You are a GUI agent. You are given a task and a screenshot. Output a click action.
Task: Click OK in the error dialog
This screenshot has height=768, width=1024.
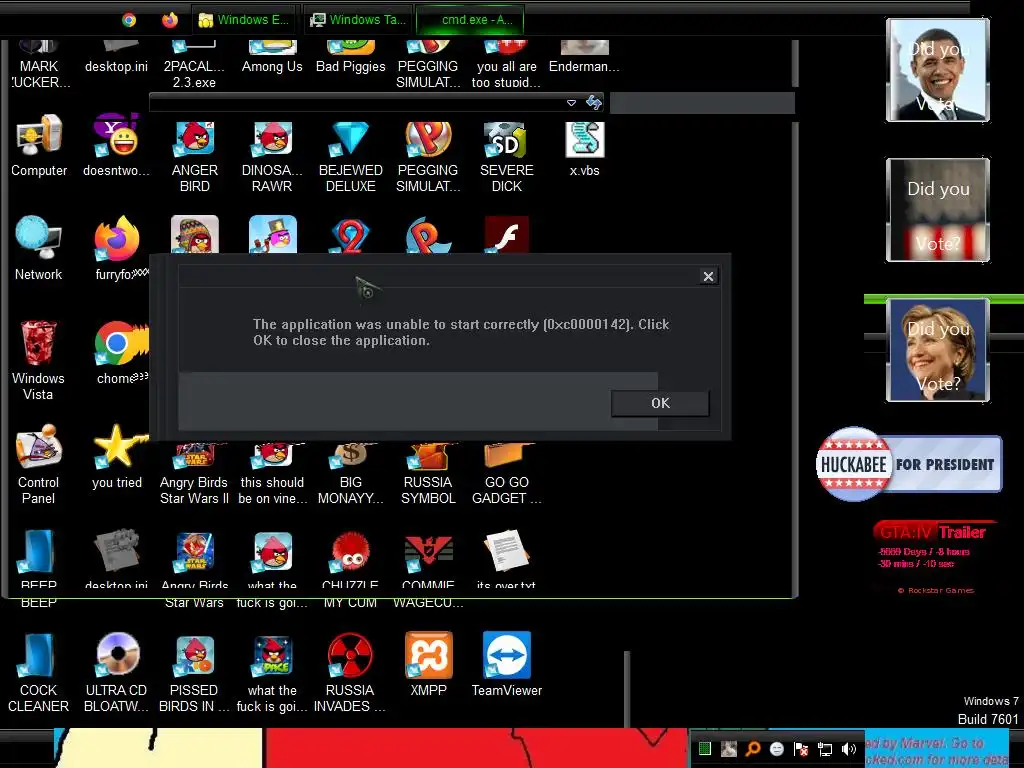[x=660, y=403]
